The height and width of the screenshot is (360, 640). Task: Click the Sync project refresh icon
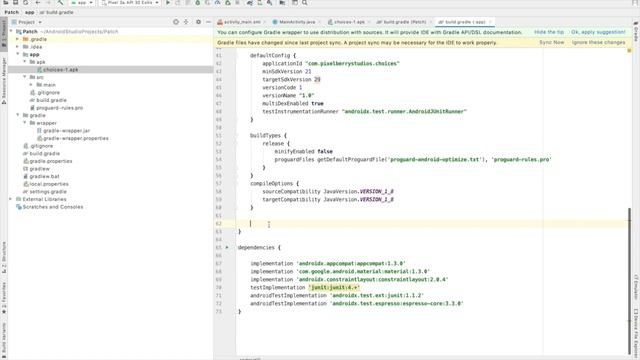[x=26, y=2]
